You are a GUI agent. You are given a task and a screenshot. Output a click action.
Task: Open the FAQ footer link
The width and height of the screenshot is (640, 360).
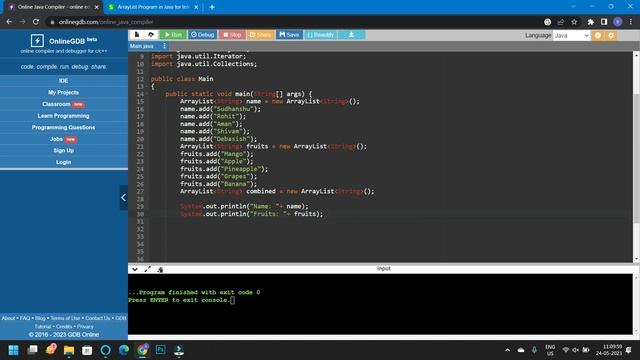[25, 318]
